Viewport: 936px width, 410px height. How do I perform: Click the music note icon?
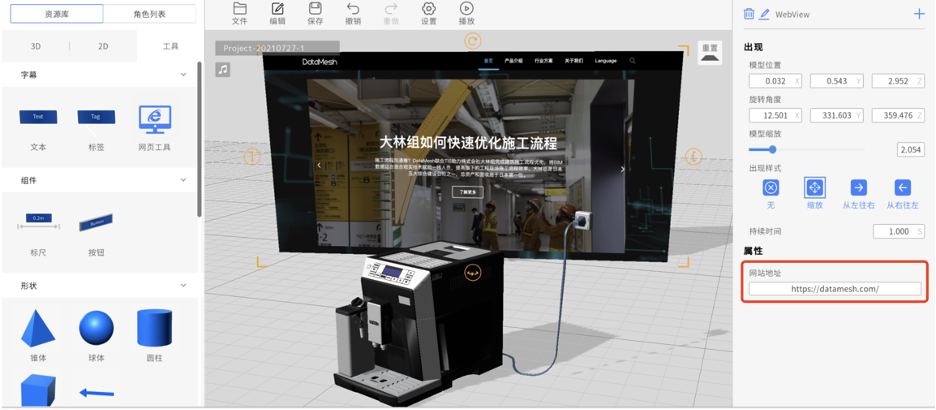[223, 70]
